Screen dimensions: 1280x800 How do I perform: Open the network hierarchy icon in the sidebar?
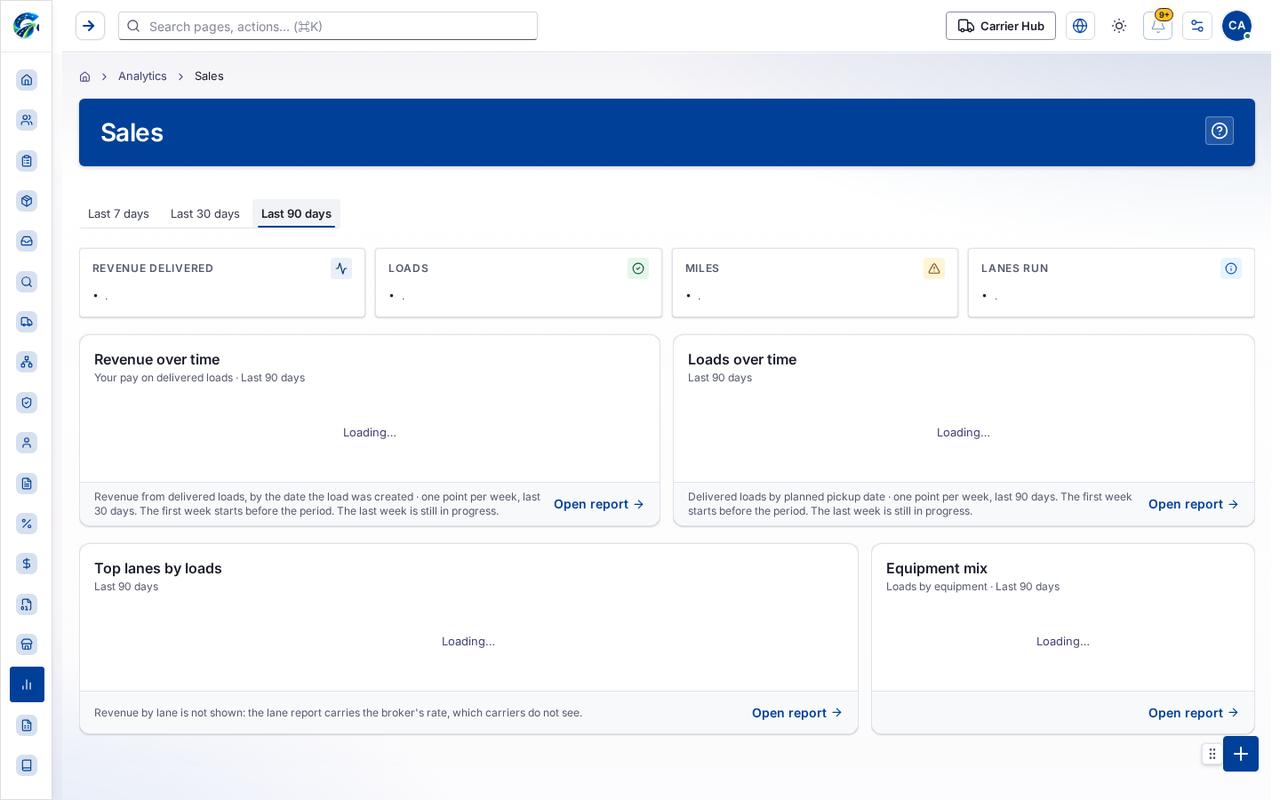[x=27, y=362]
